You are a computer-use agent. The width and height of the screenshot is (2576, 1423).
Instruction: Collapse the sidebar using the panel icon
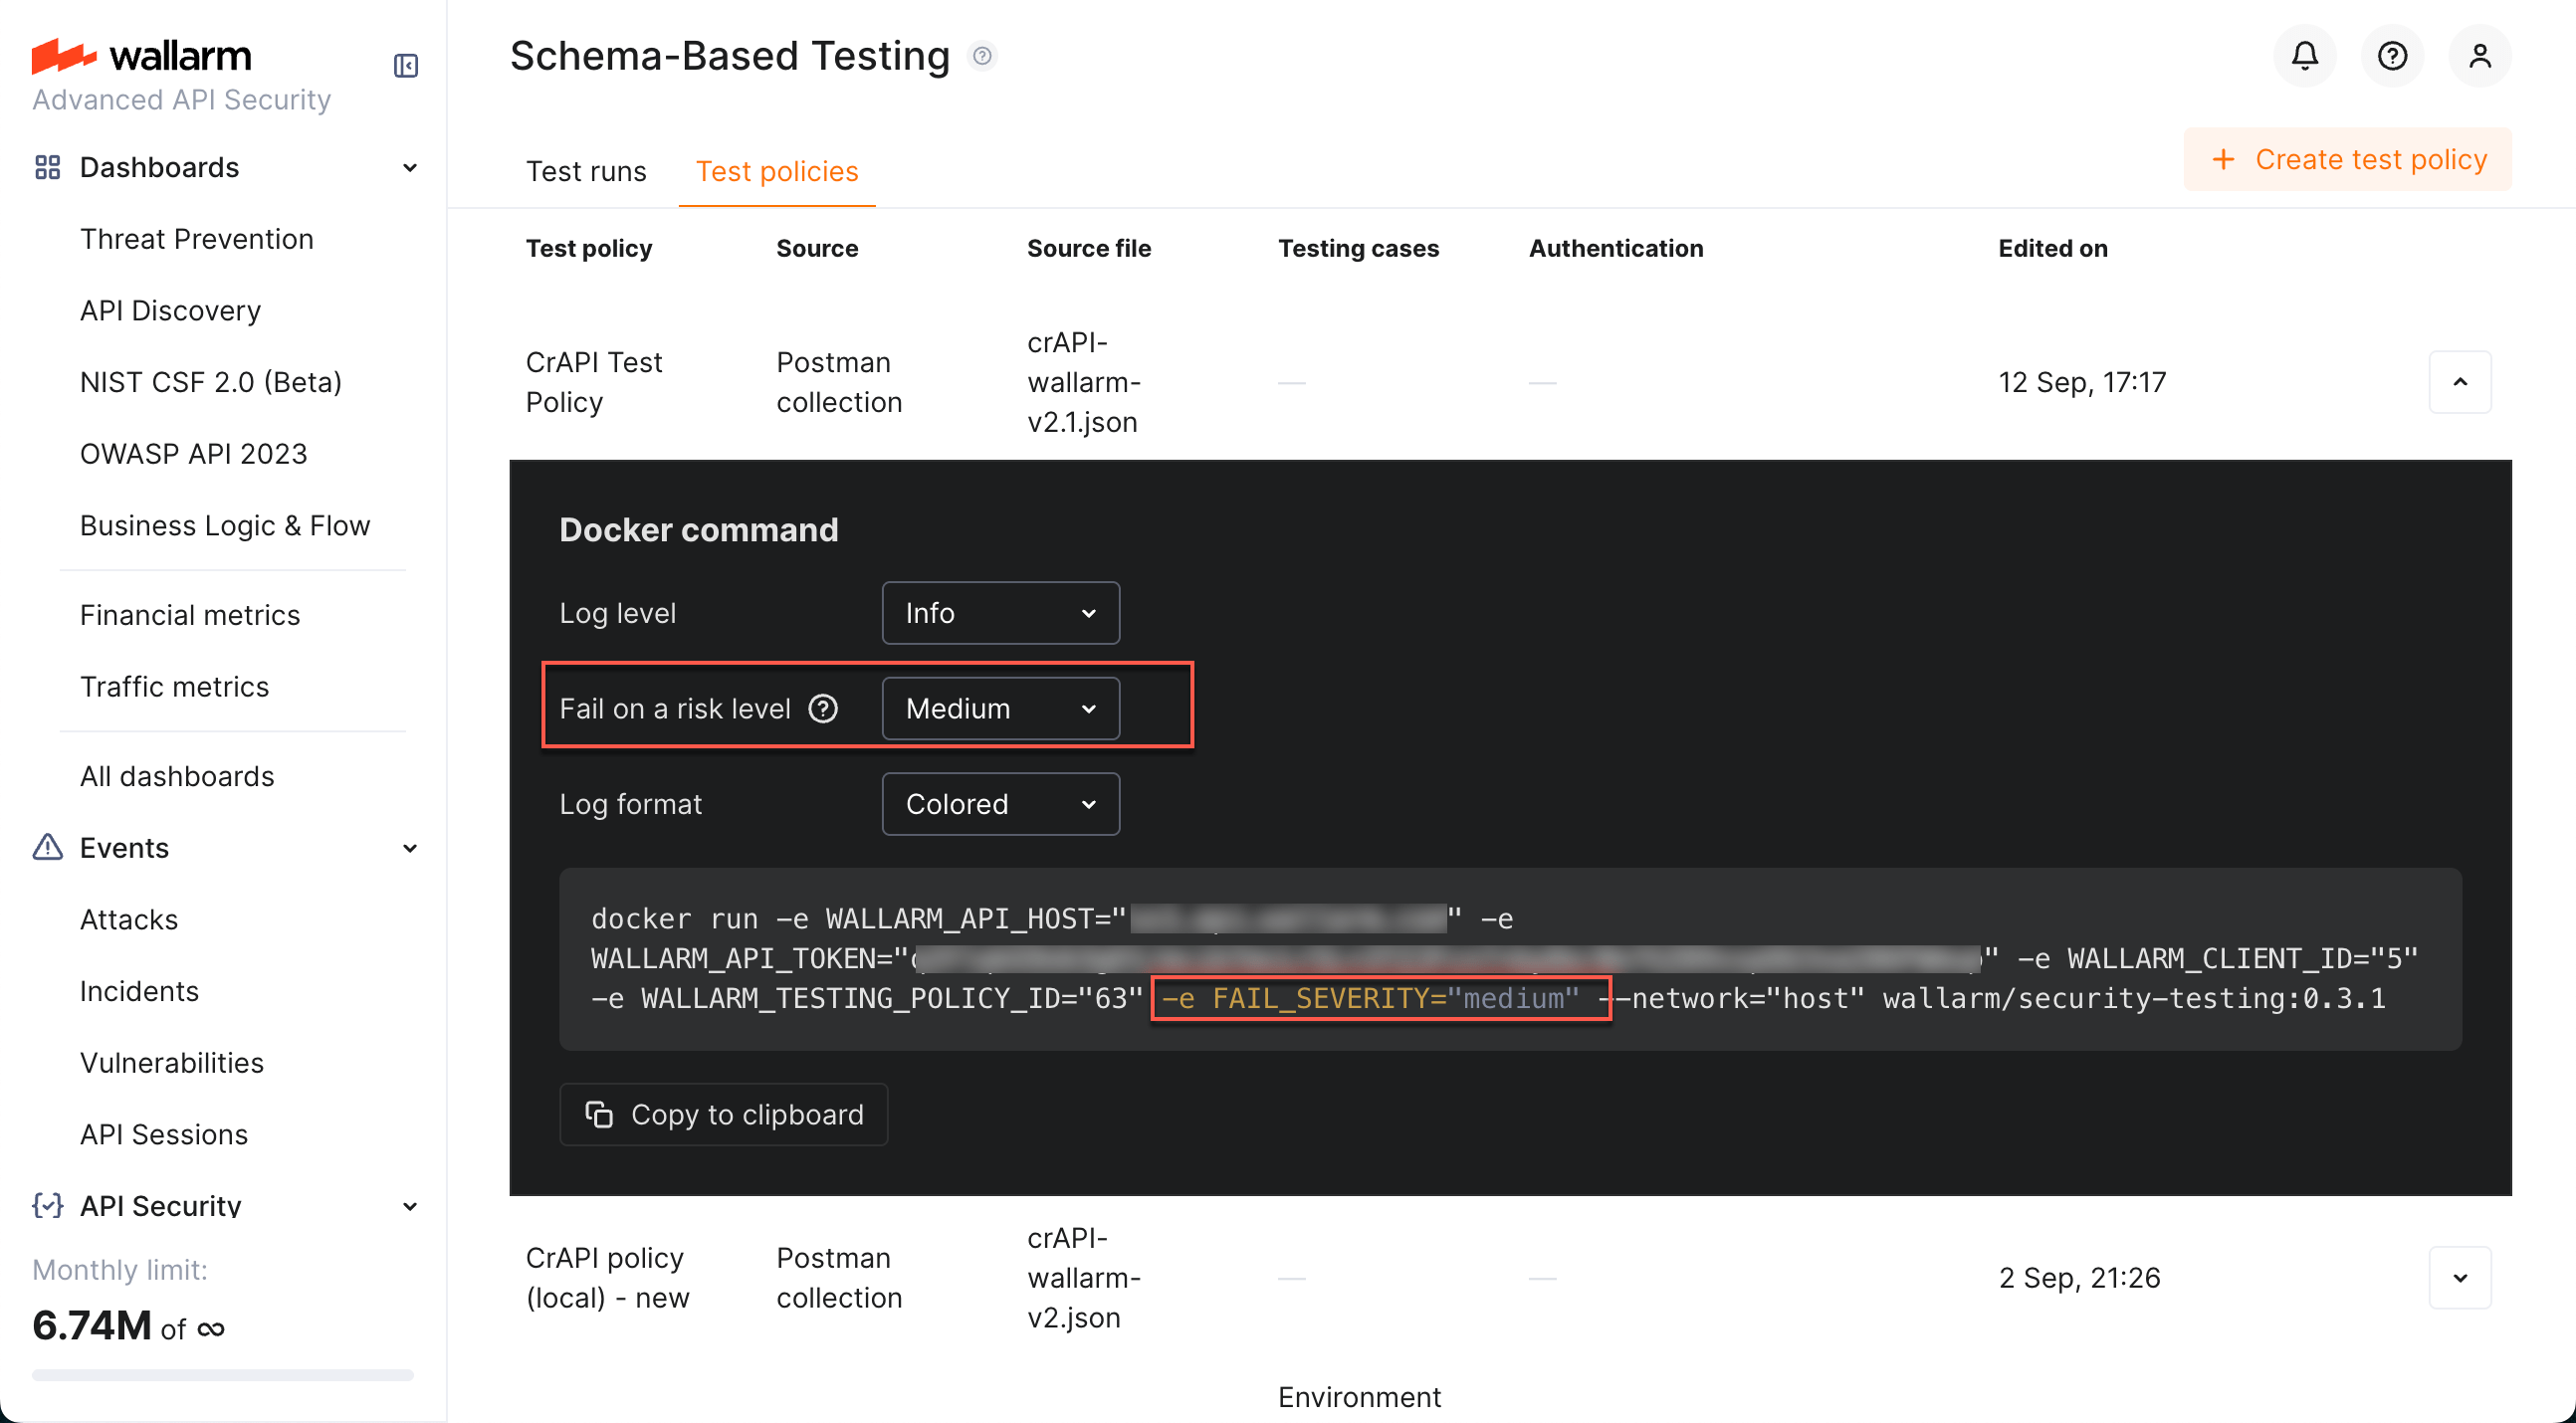pos(405,66)
